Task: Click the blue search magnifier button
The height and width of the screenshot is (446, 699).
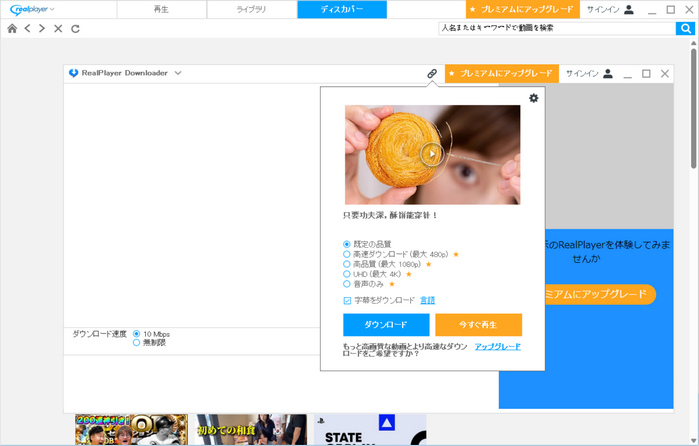Action: pyautogui.click(x=685, y=29)
